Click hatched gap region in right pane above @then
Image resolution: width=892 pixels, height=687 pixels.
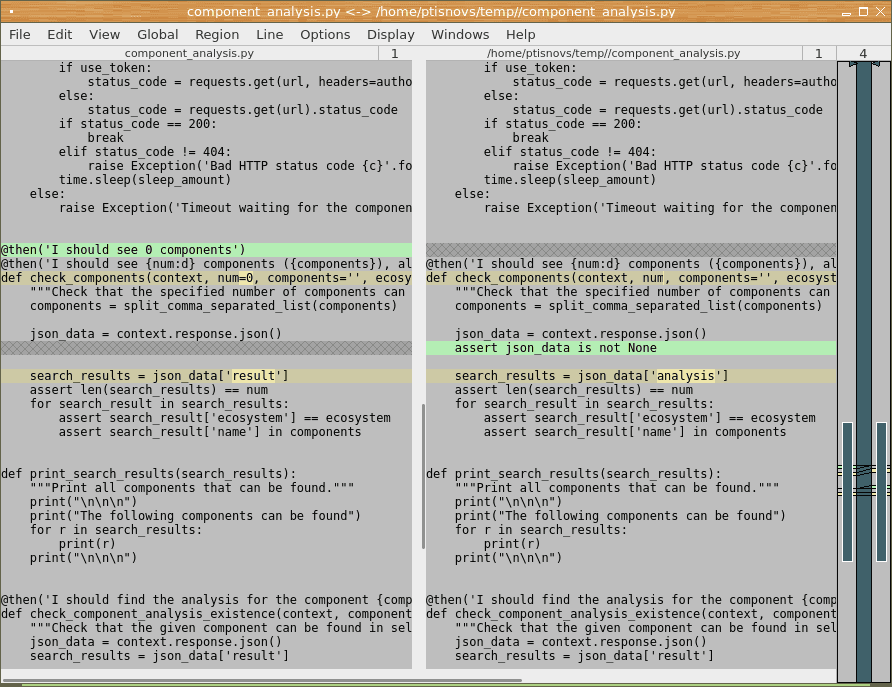(x=631, y=250)
